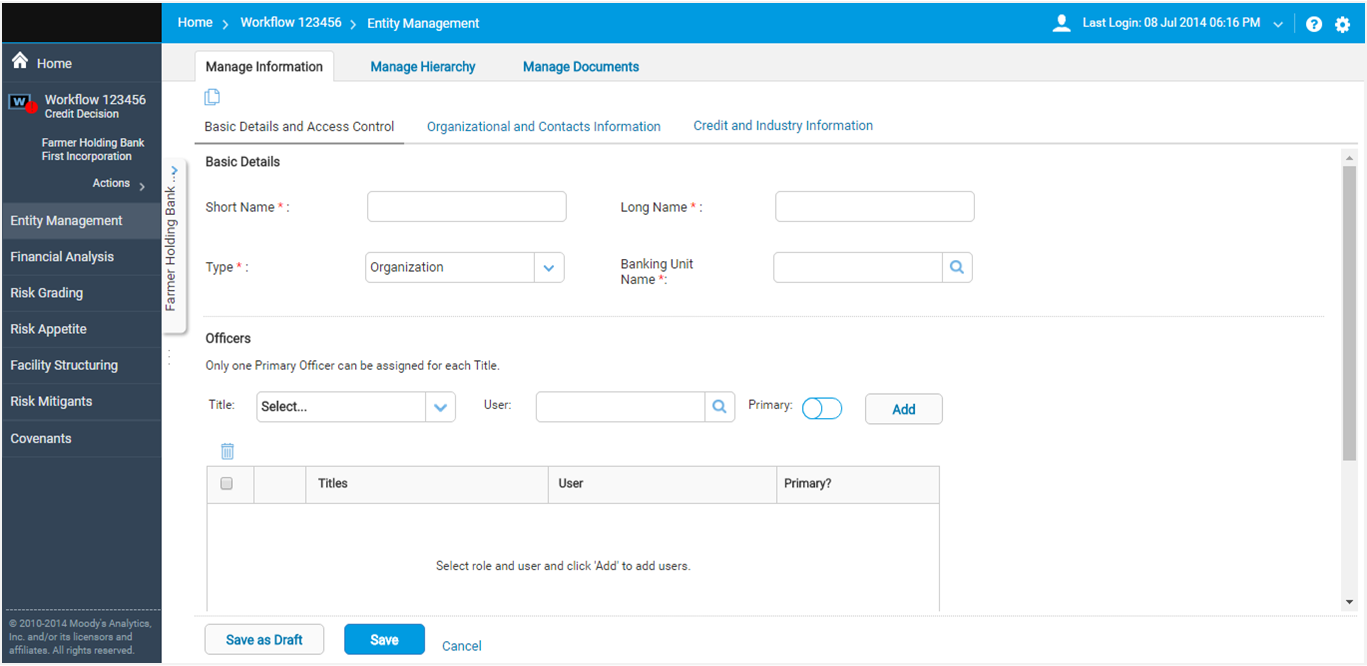Click the user profile icon in header

(1062, 23)
